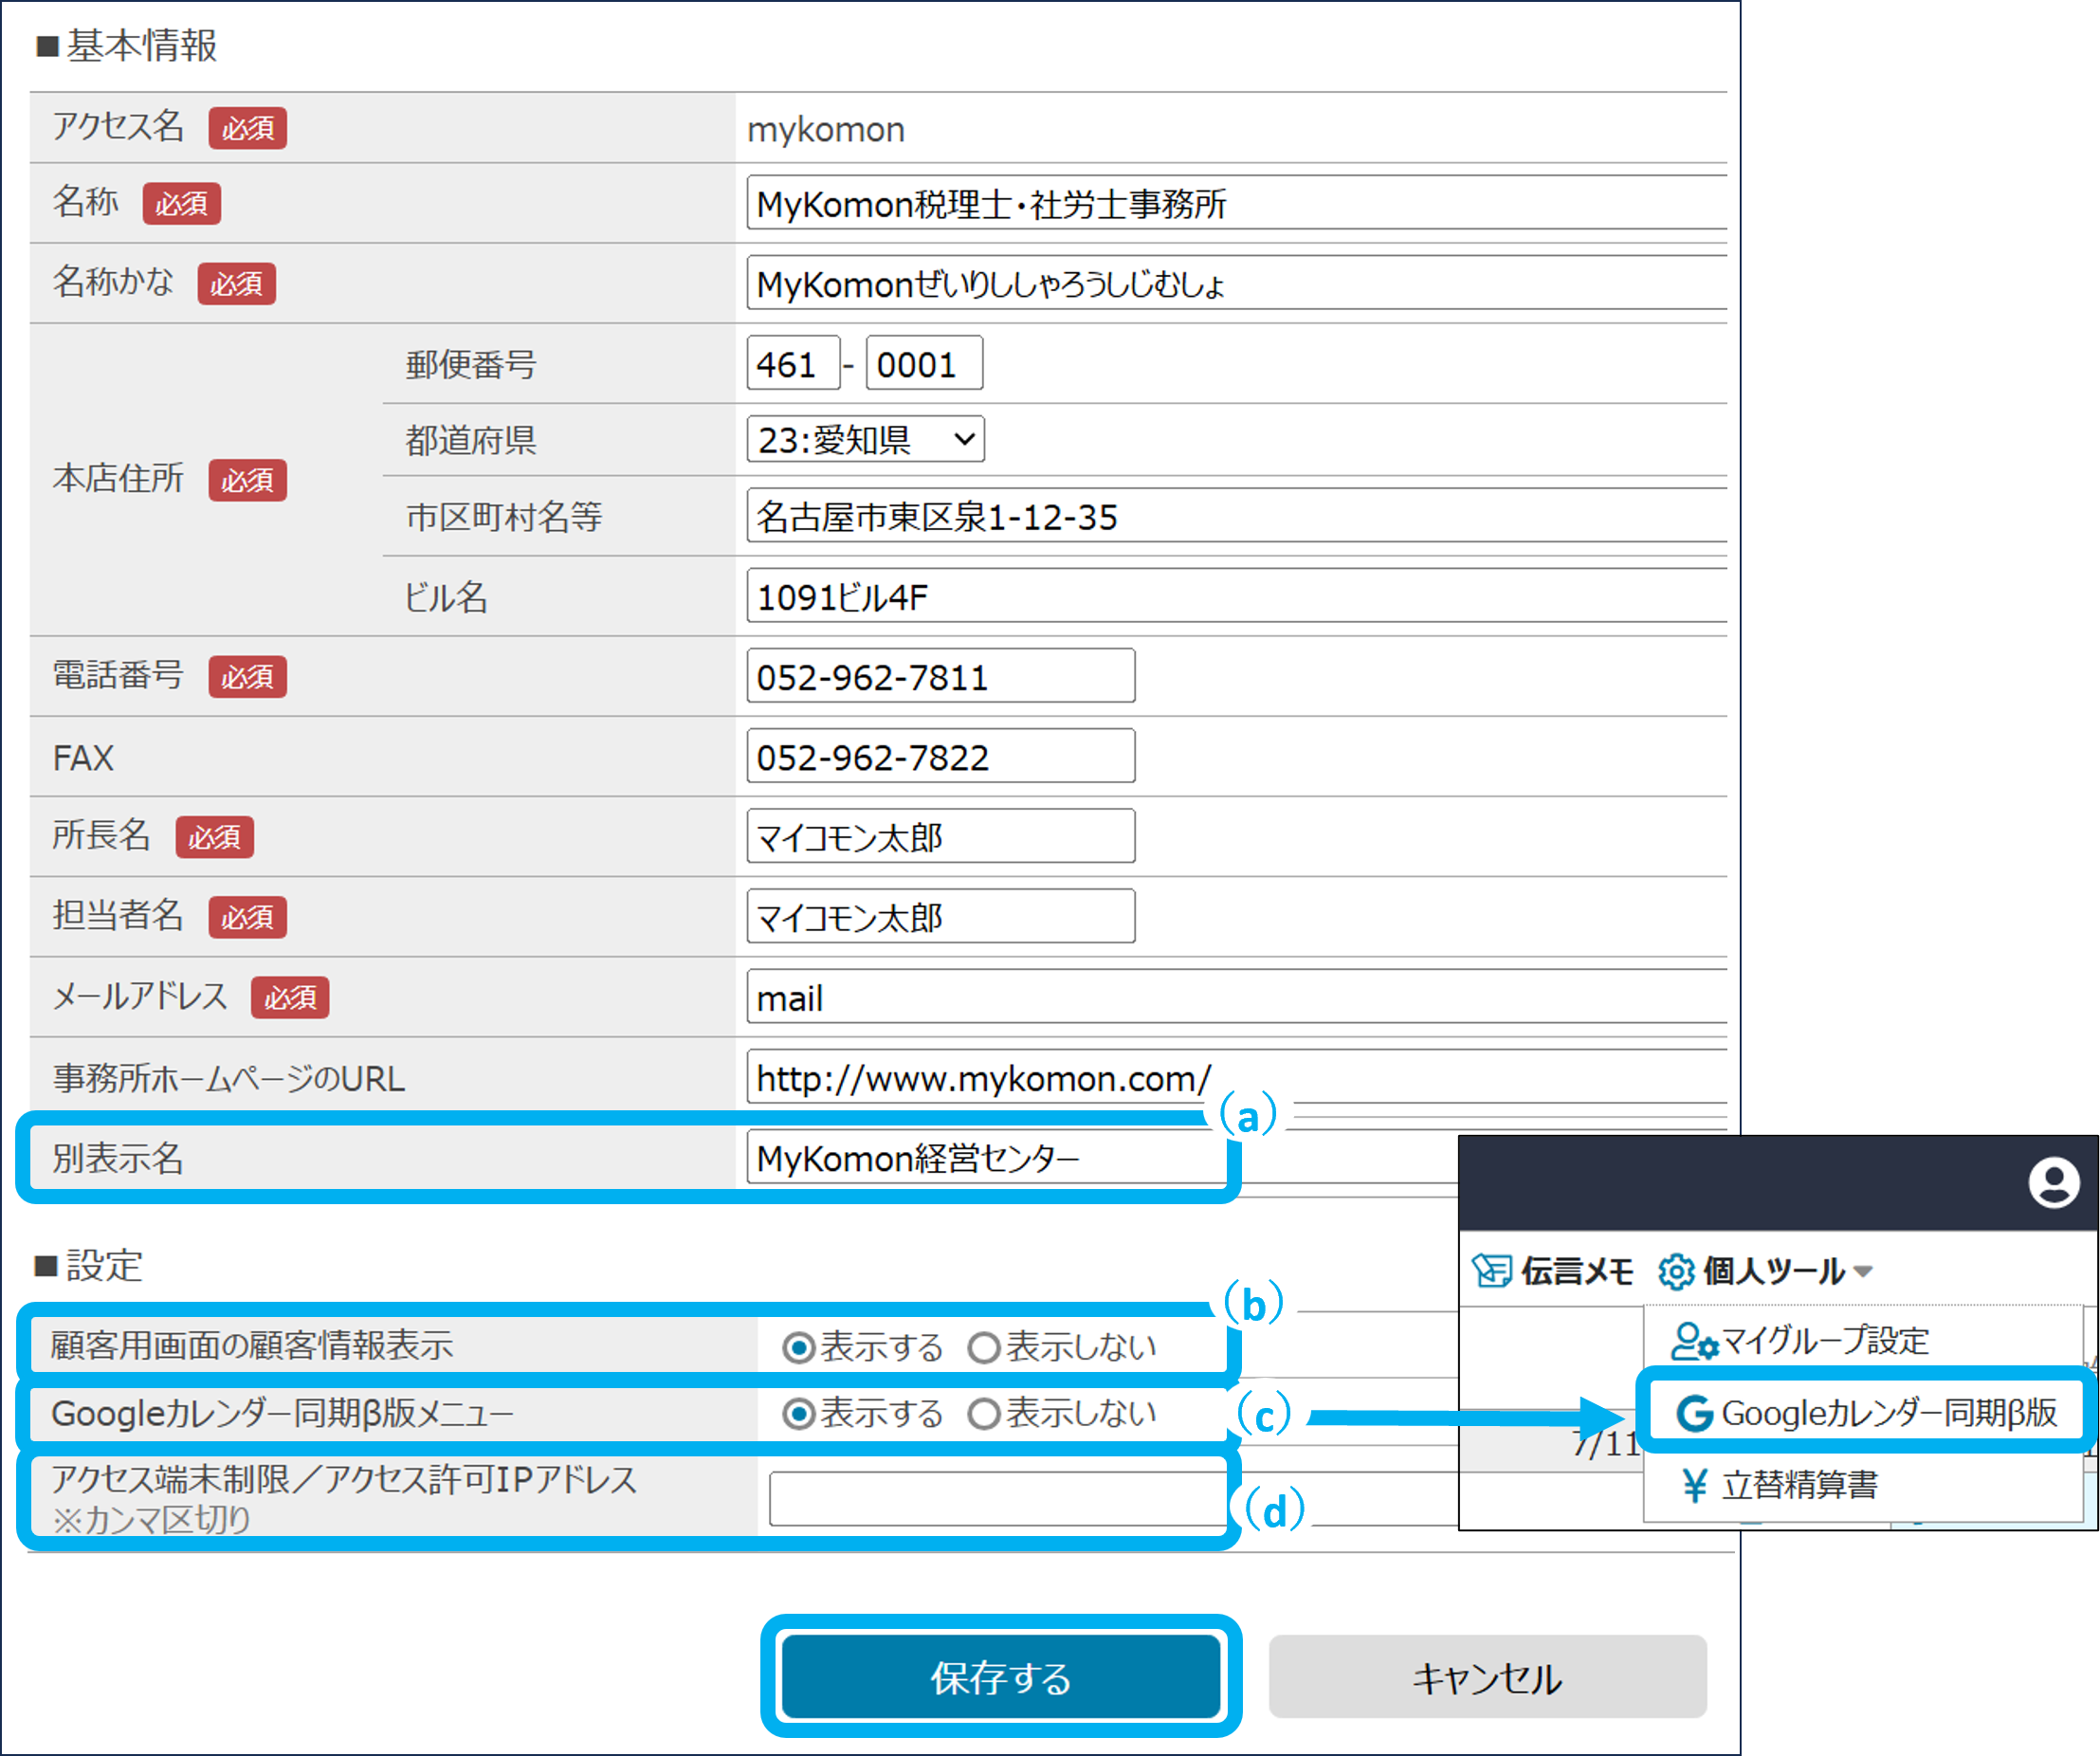Image resolution: width=2100 pixels, height=1756 pixels.
Task: Click the mykomon access name text
Action: coord(826,129)
